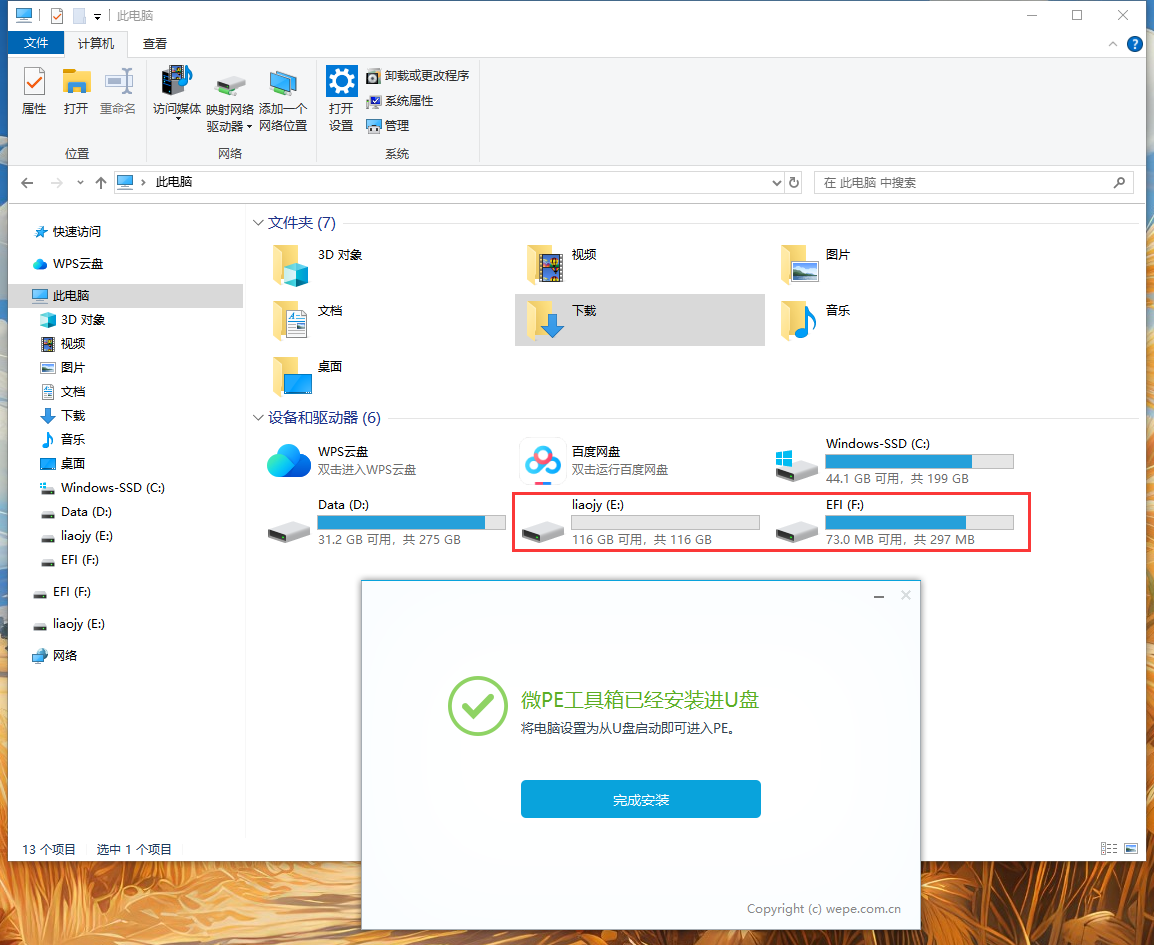Select the liaojy (E:) drive icon
Image resolution: width=1154 pixels, height=945 pixels.
coord(542,531)
